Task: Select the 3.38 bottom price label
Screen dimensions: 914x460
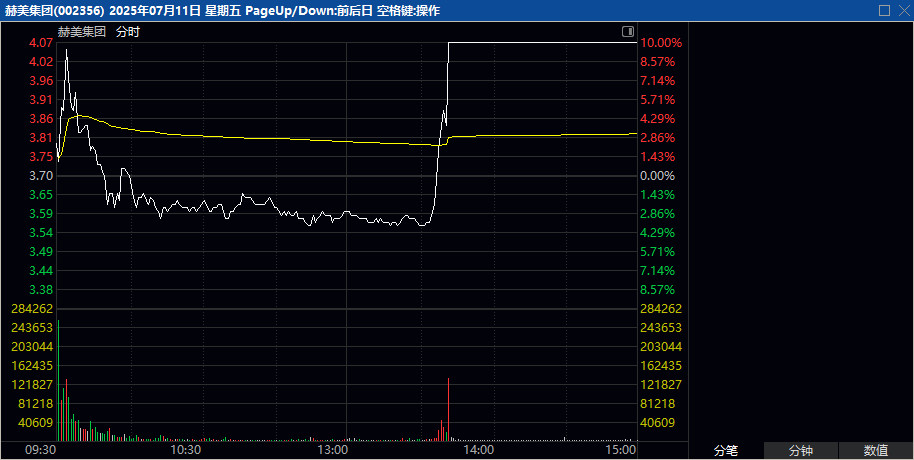Action: pos(41,290)
